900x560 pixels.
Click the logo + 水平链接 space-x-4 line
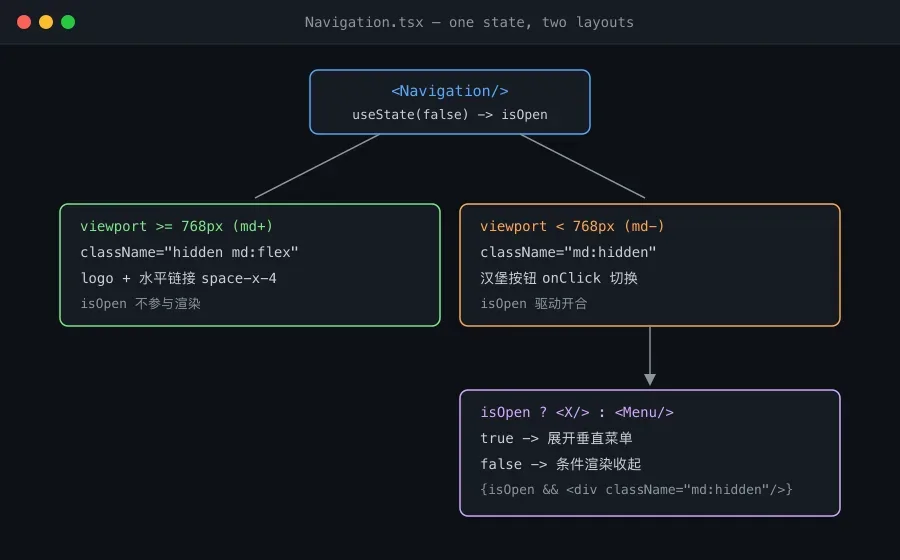[x=178, y=278]
